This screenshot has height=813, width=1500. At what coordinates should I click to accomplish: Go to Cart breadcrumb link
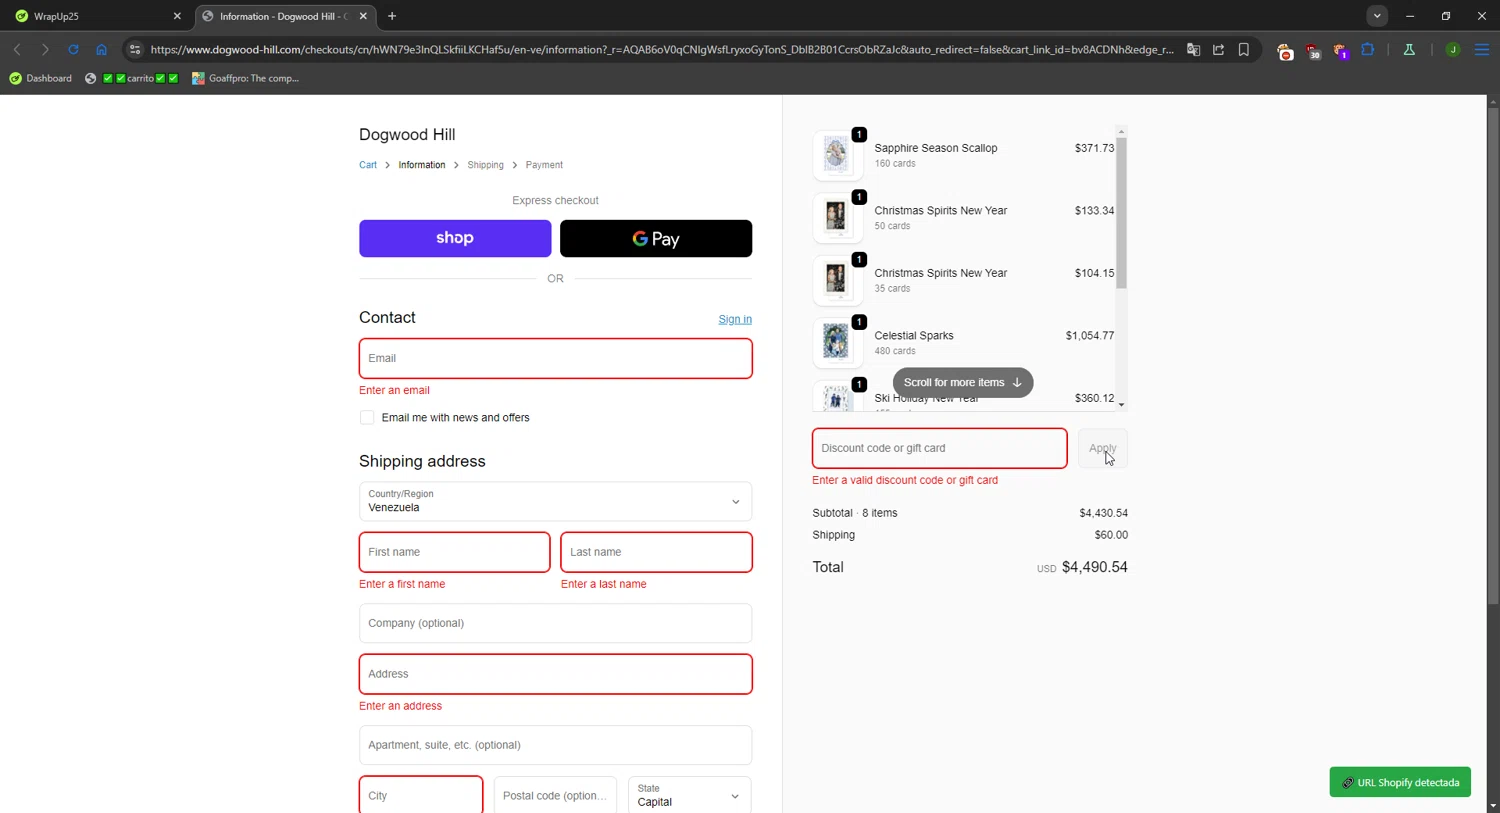tap(368, 165)
